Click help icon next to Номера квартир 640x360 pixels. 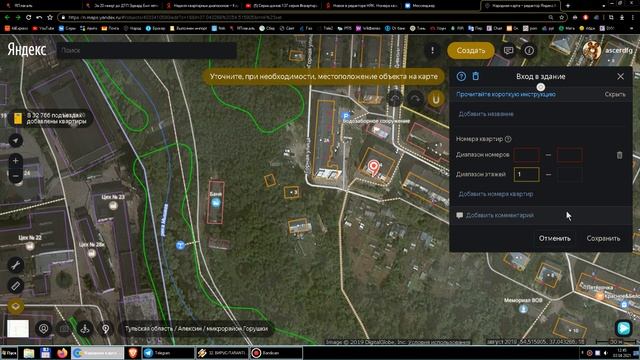(508, 139)
